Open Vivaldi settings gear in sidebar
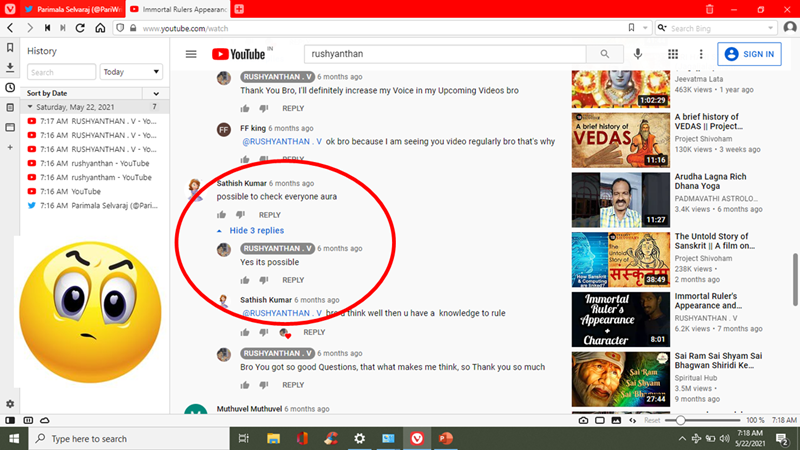This screenshot has height=450, width=800. 10,404
